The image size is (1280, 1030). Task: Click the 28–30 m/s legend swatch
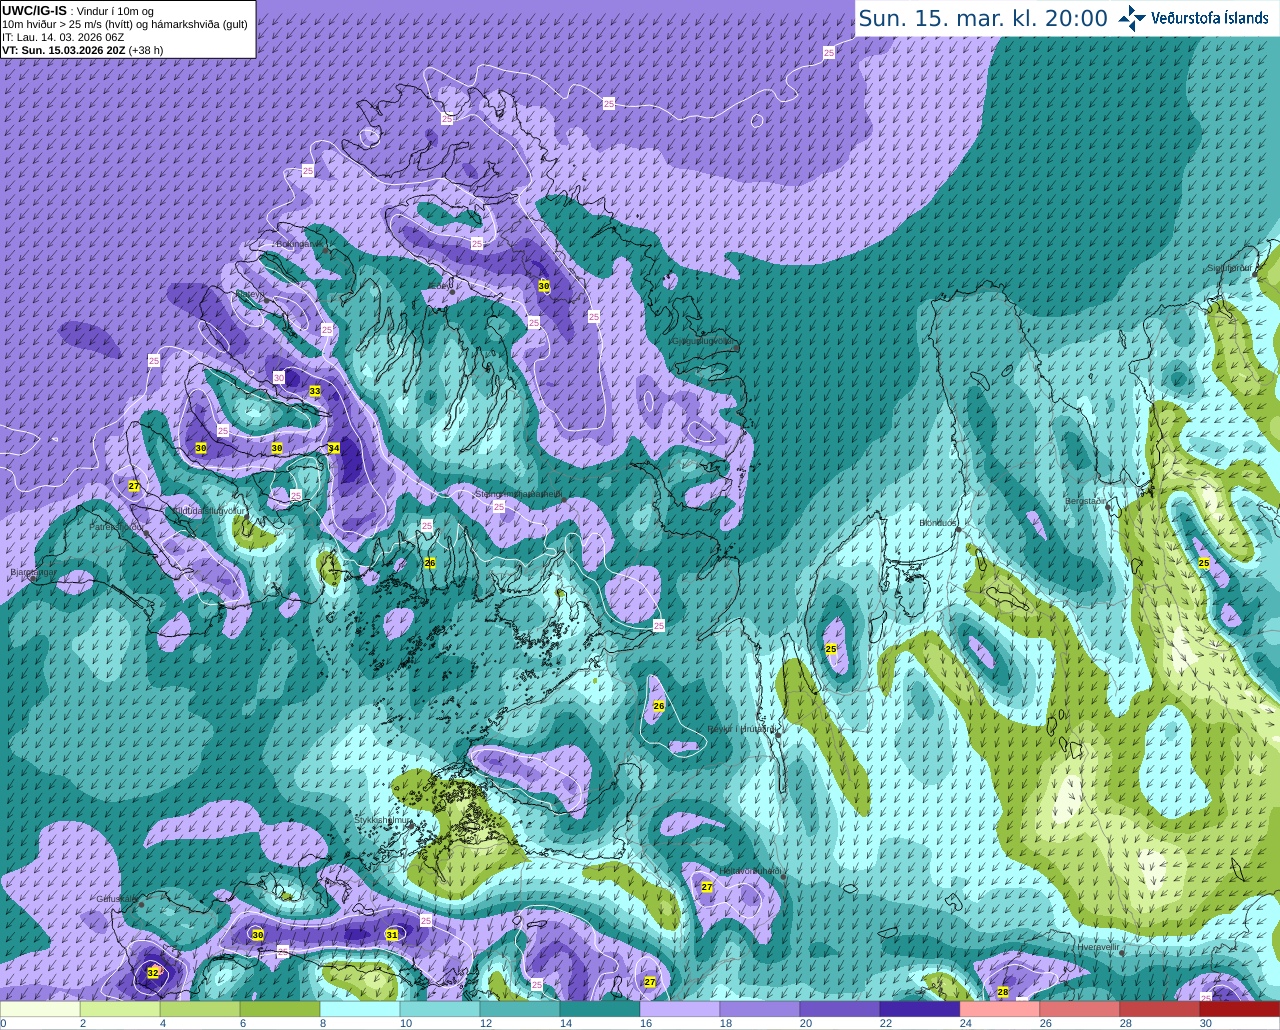coord(1160,1009)
